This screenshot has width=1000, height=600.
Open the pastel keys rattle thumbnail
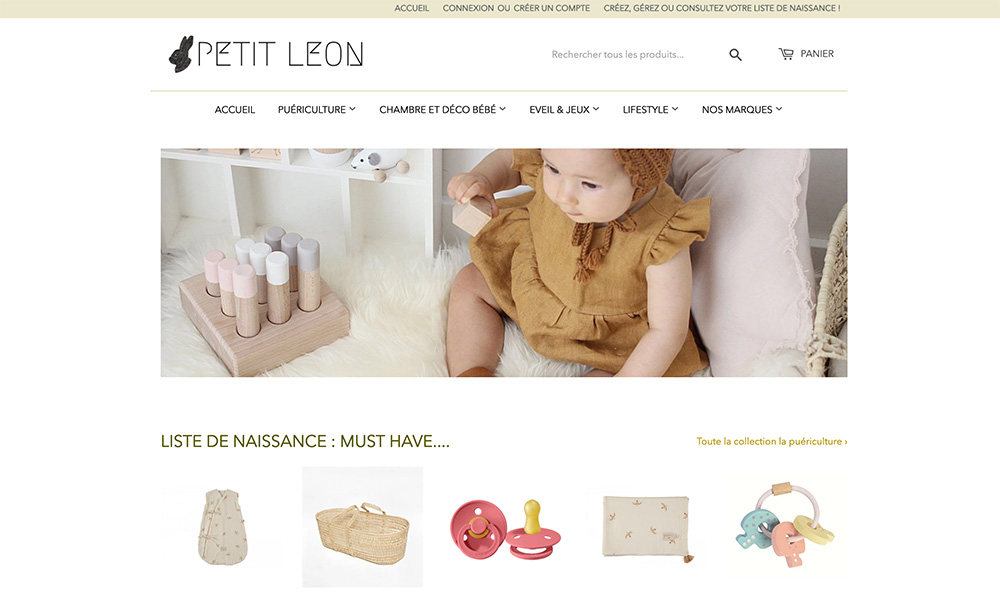[x=787, y=527]
